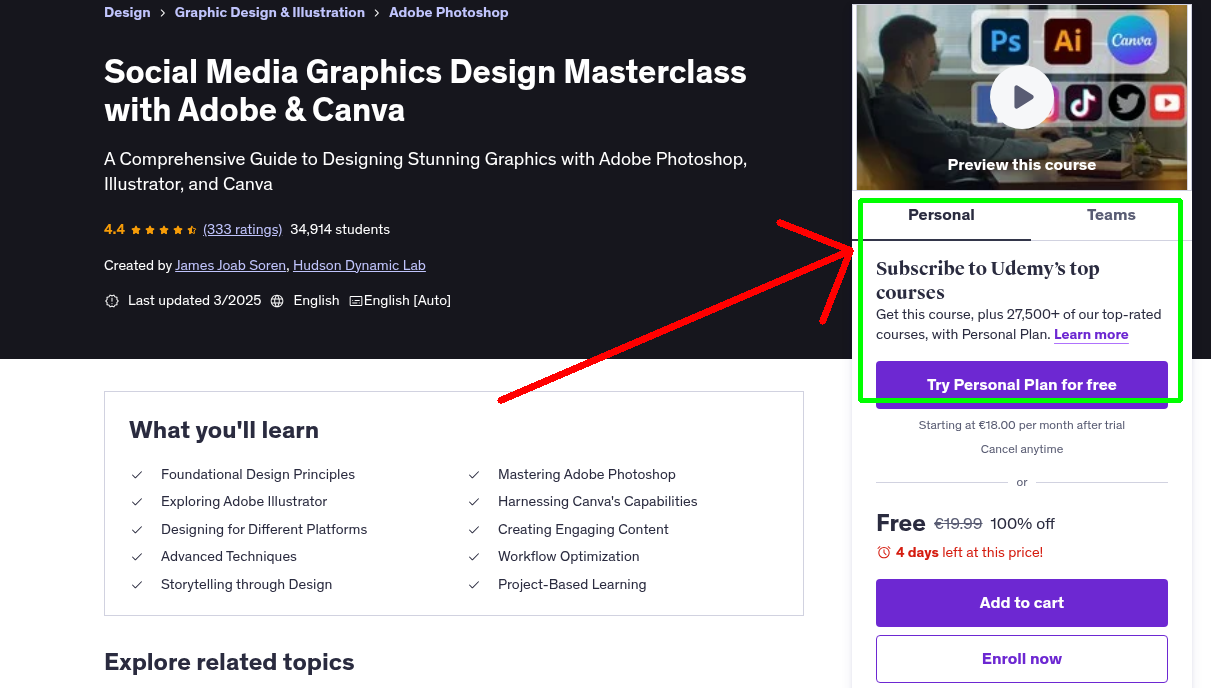
Task: Click checkmark beside Project-Based Learning
Action: (475, 585)
